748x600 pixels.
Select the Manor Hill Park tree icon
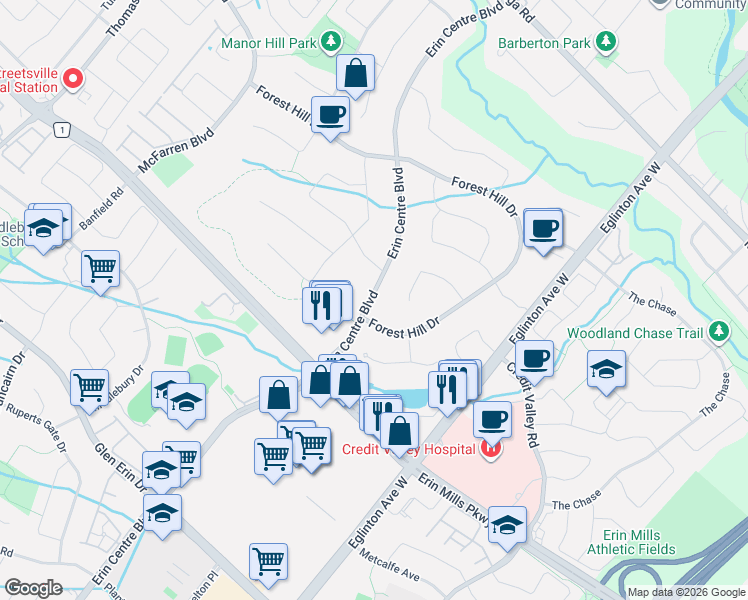click(x=331, y=41)
